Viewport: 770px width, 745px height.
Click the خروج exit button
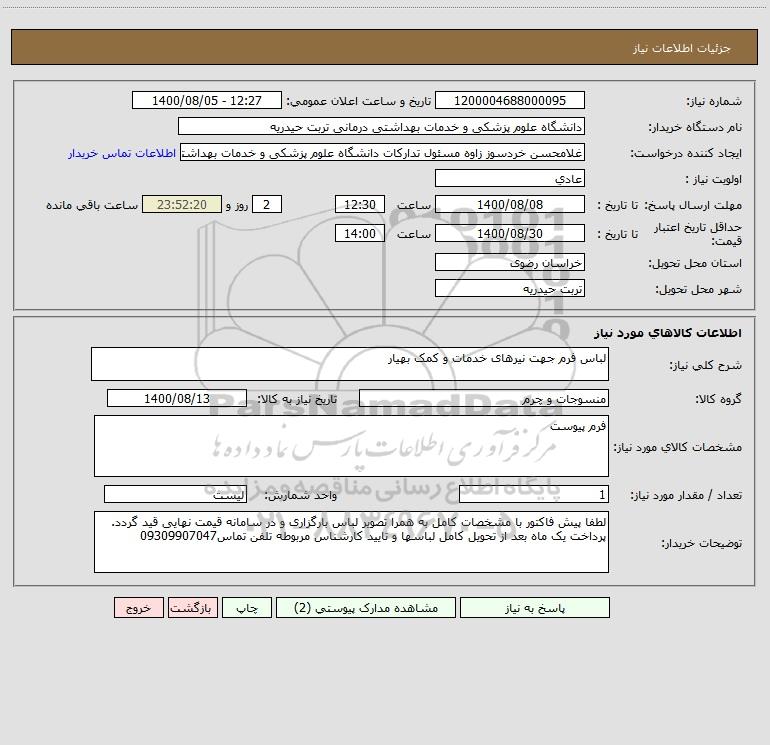pos(138,608)
